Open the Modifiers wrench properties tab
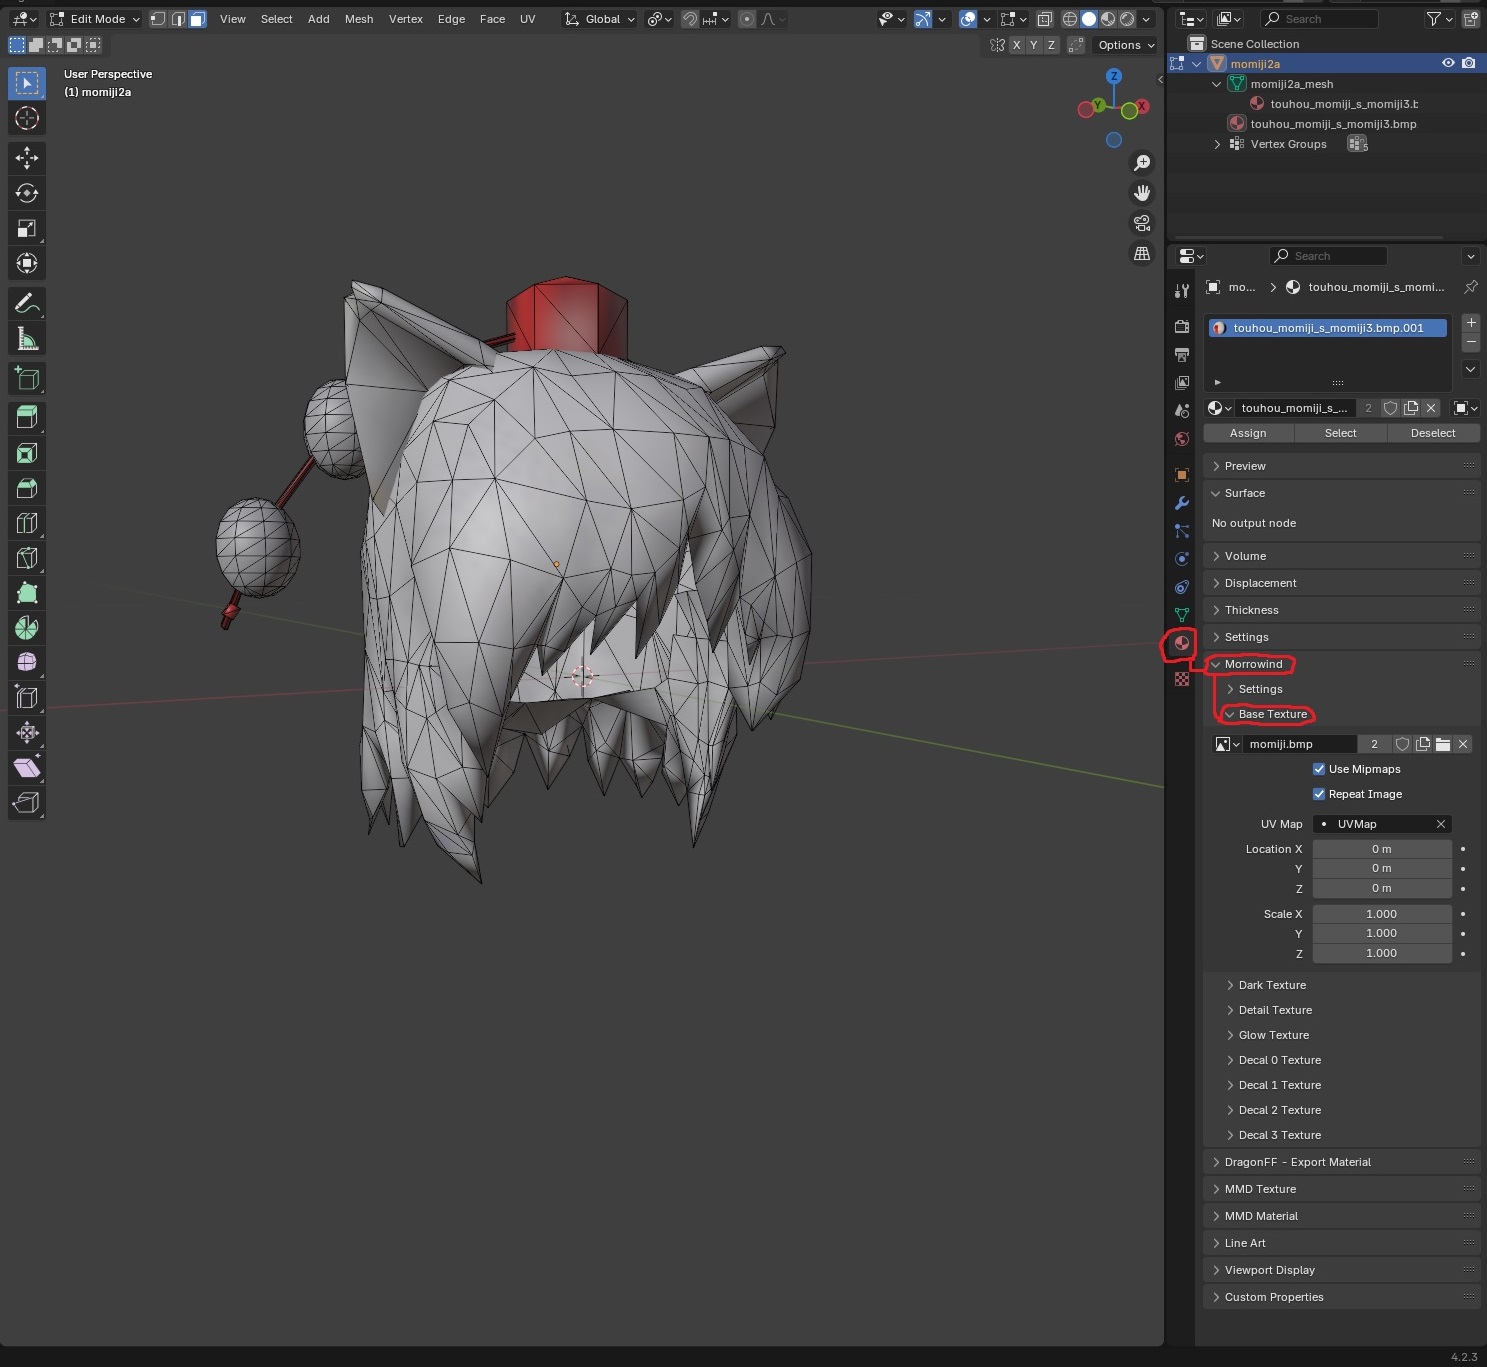 [1182, 503]
